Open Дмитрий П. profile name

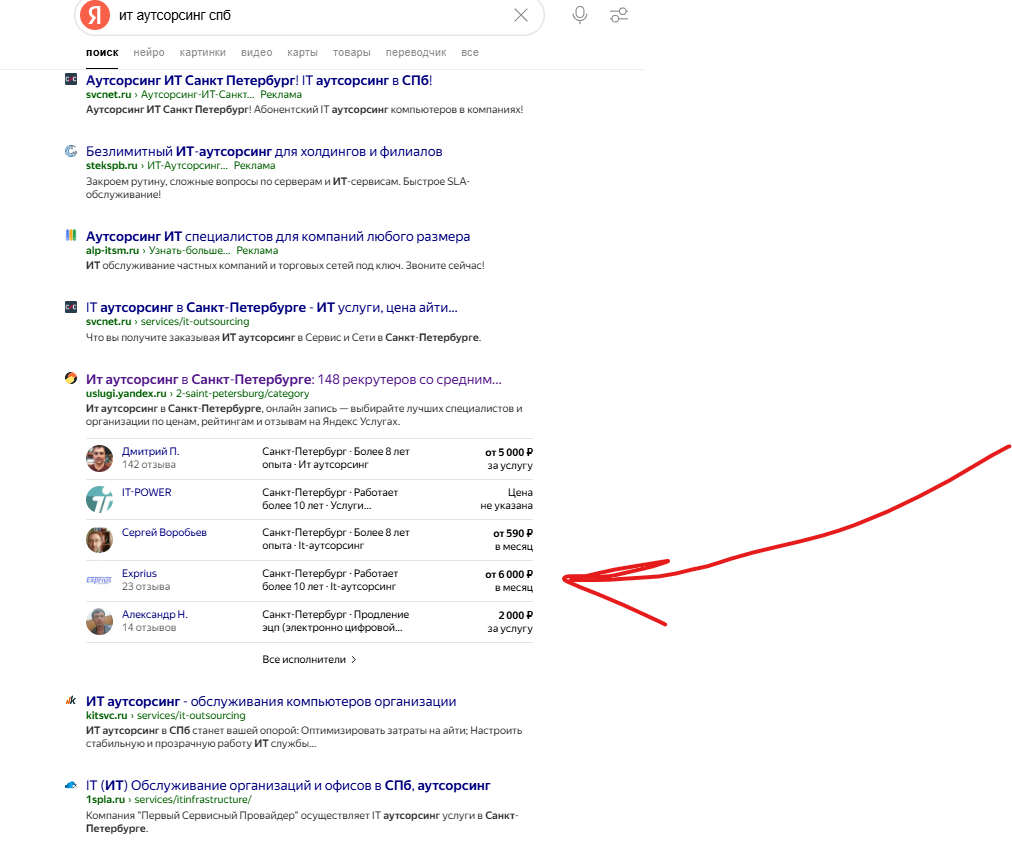pyautogui.click(x=150, y=451)
